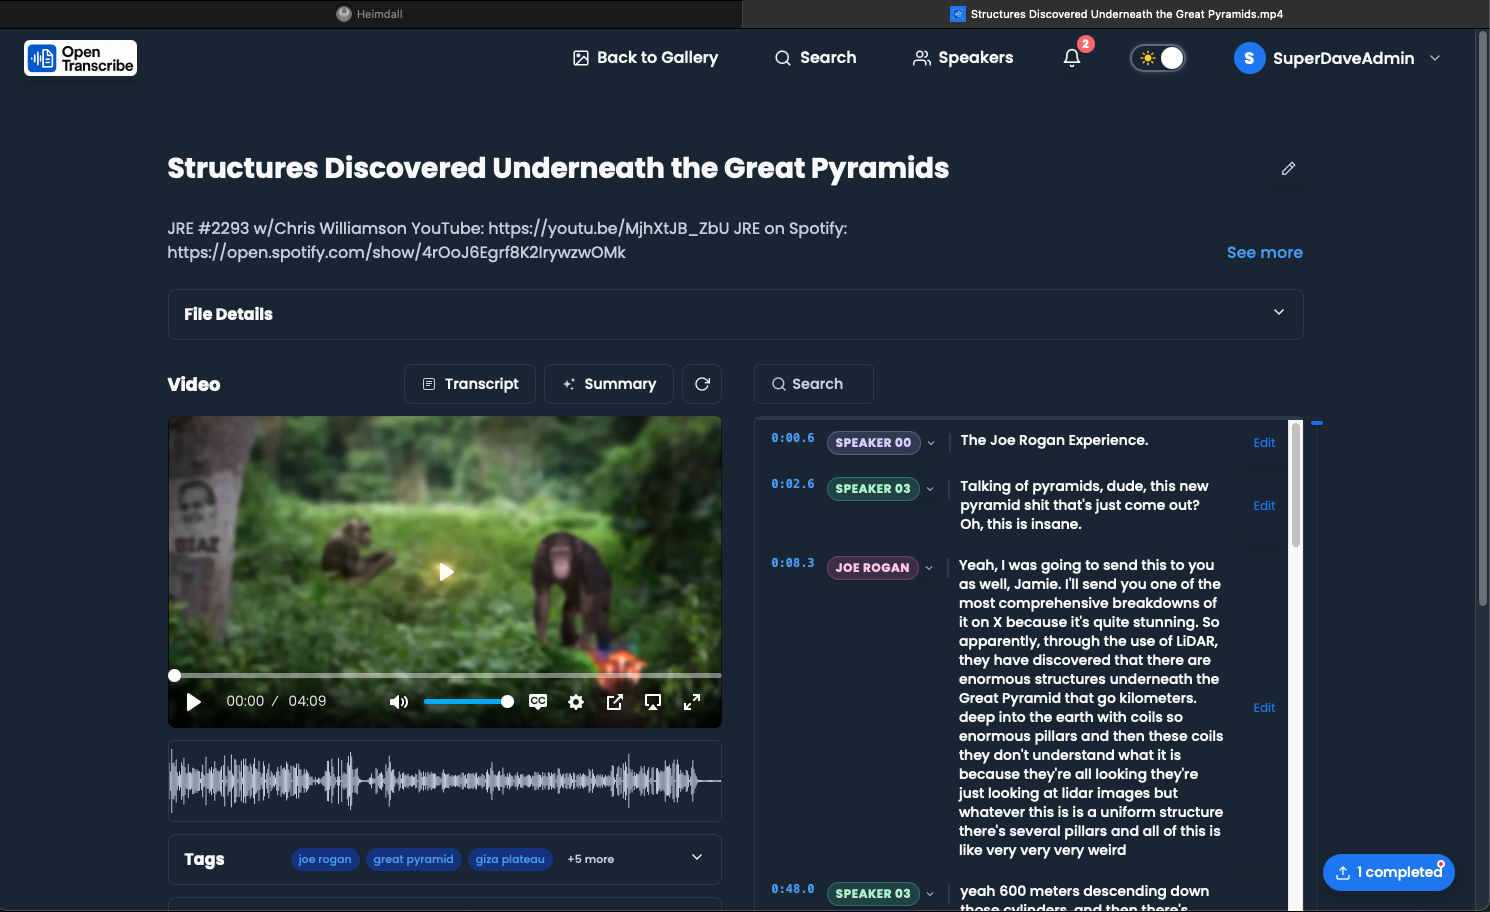Switch to the Heimdall browser tab
1490x912 pixels.
(370, 14)
